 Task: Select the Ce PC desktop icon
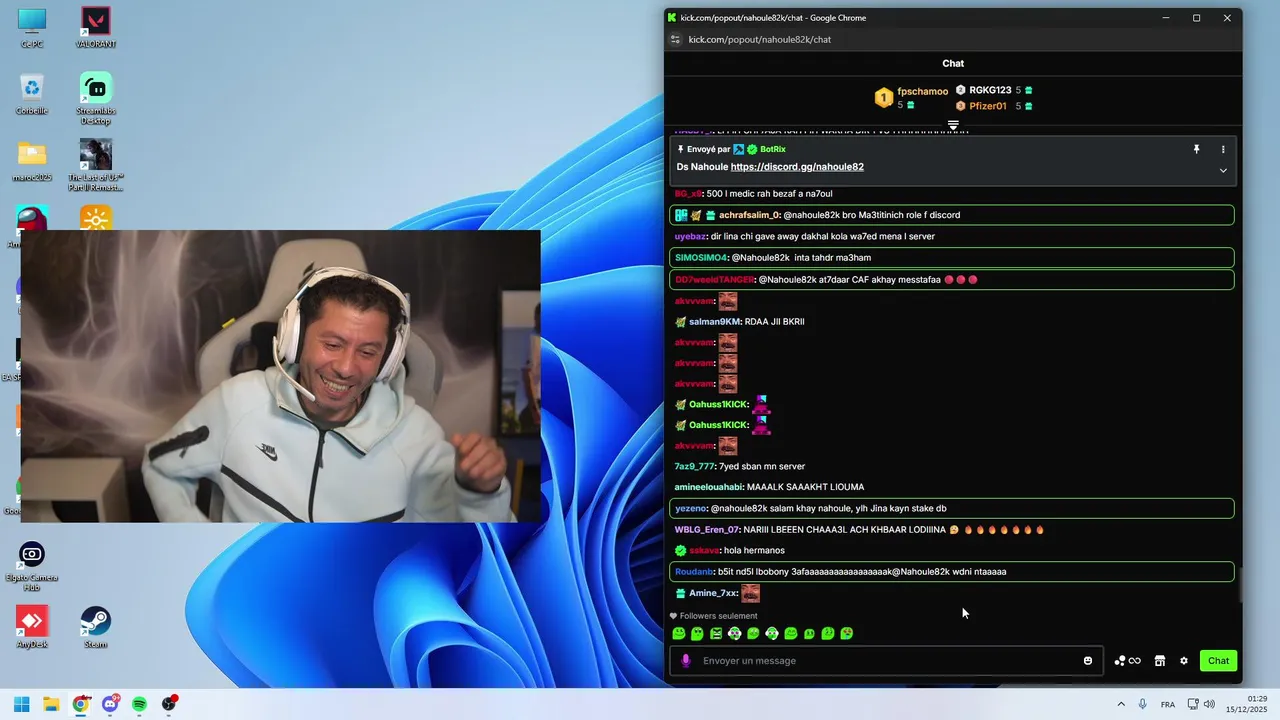32,28
